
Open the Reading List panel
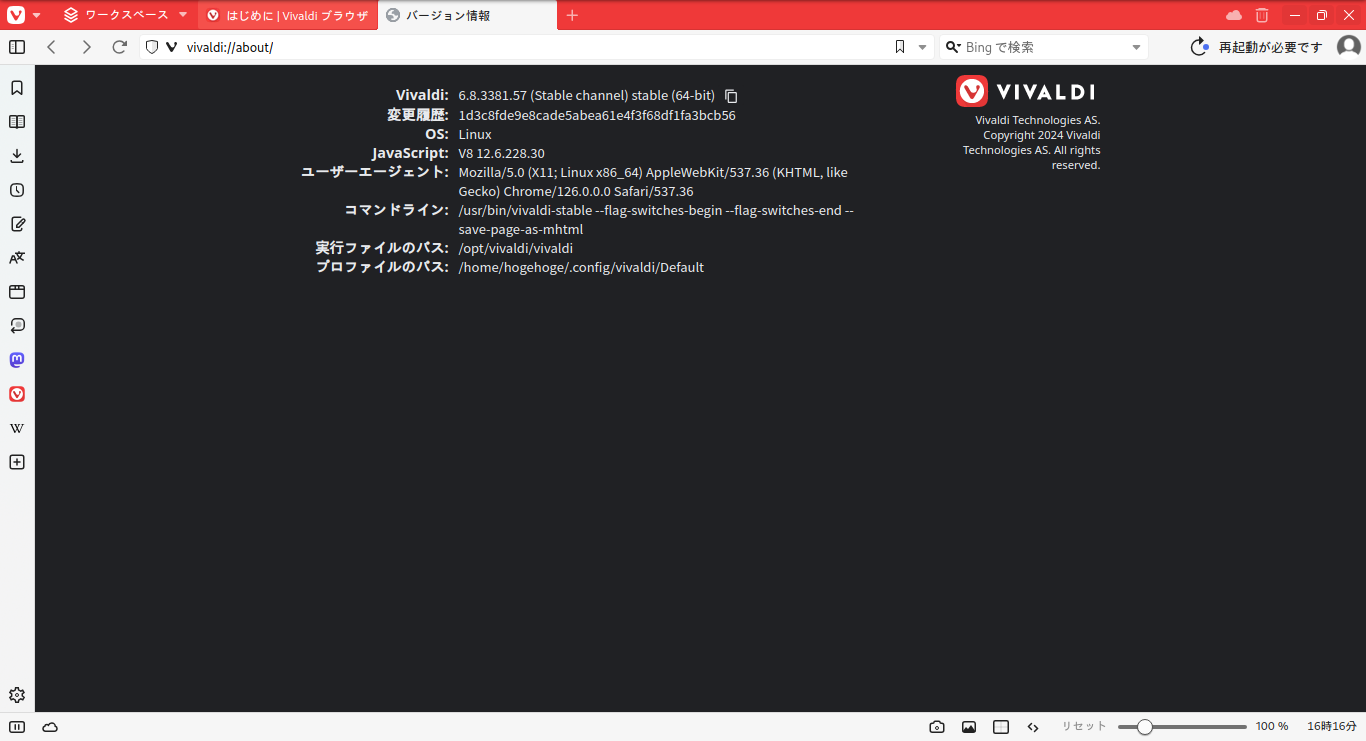click(17, 122)
